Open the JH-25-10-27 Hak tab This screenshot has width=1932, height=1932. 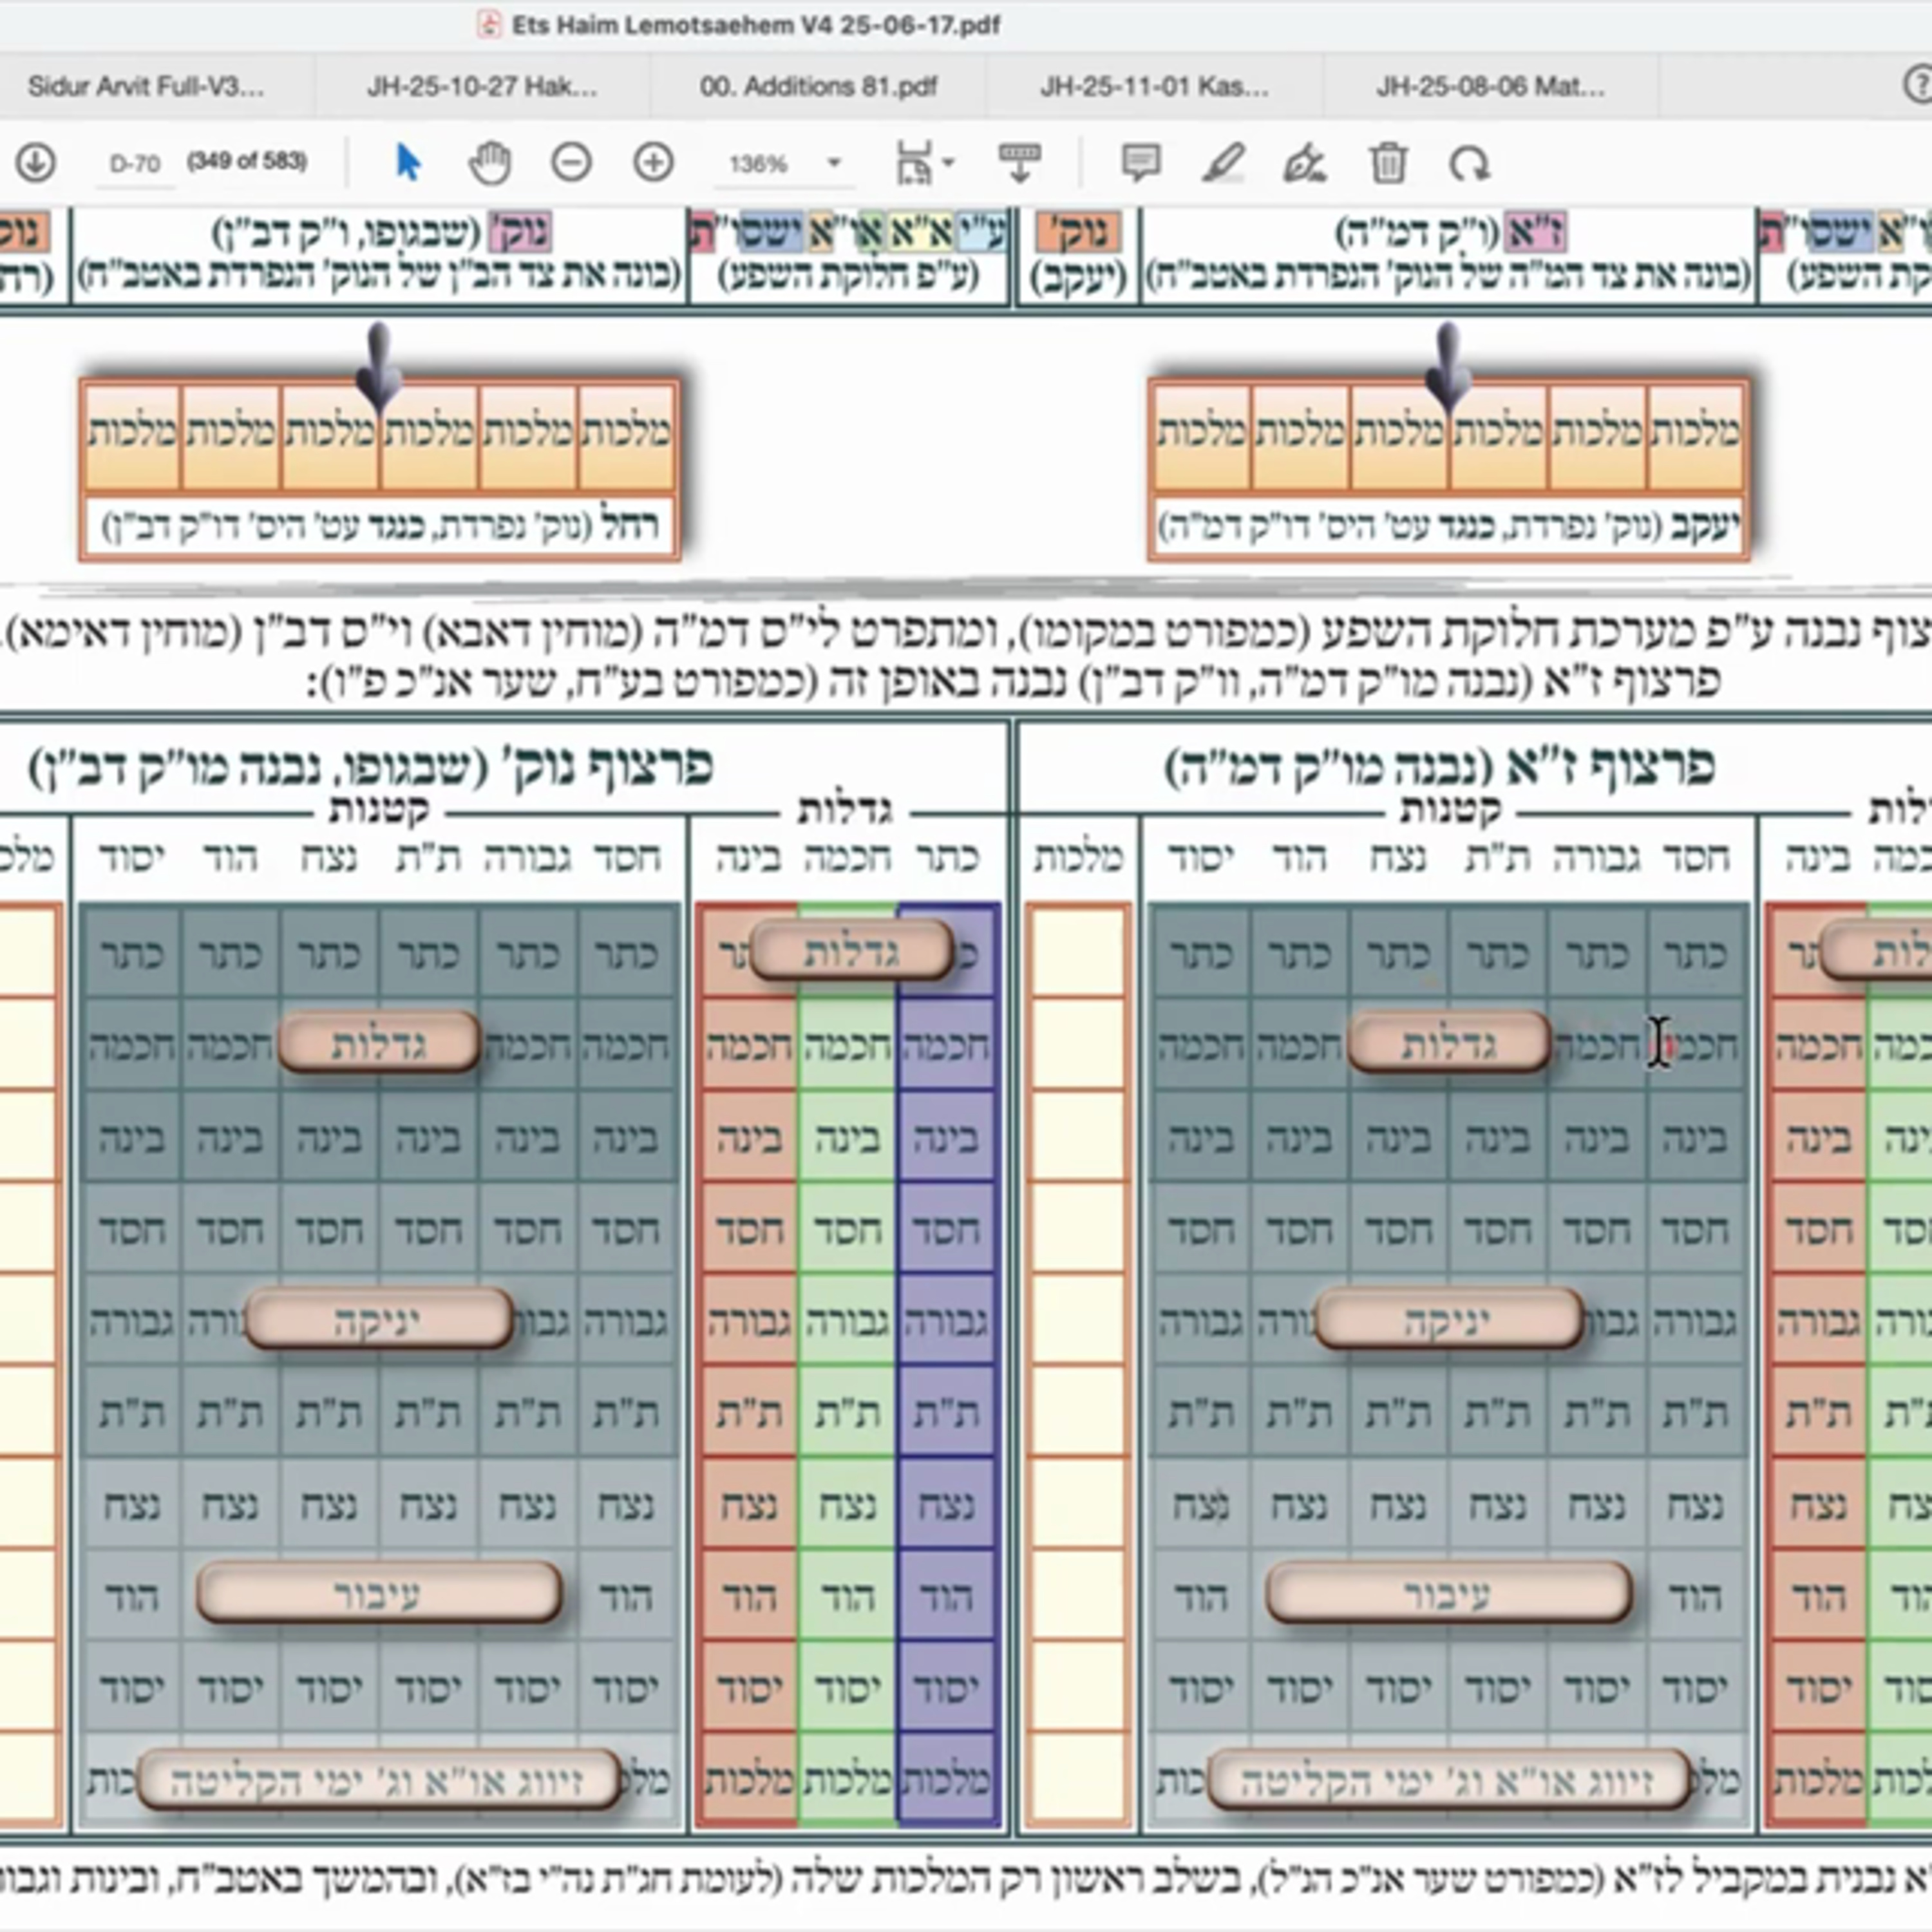482,87
